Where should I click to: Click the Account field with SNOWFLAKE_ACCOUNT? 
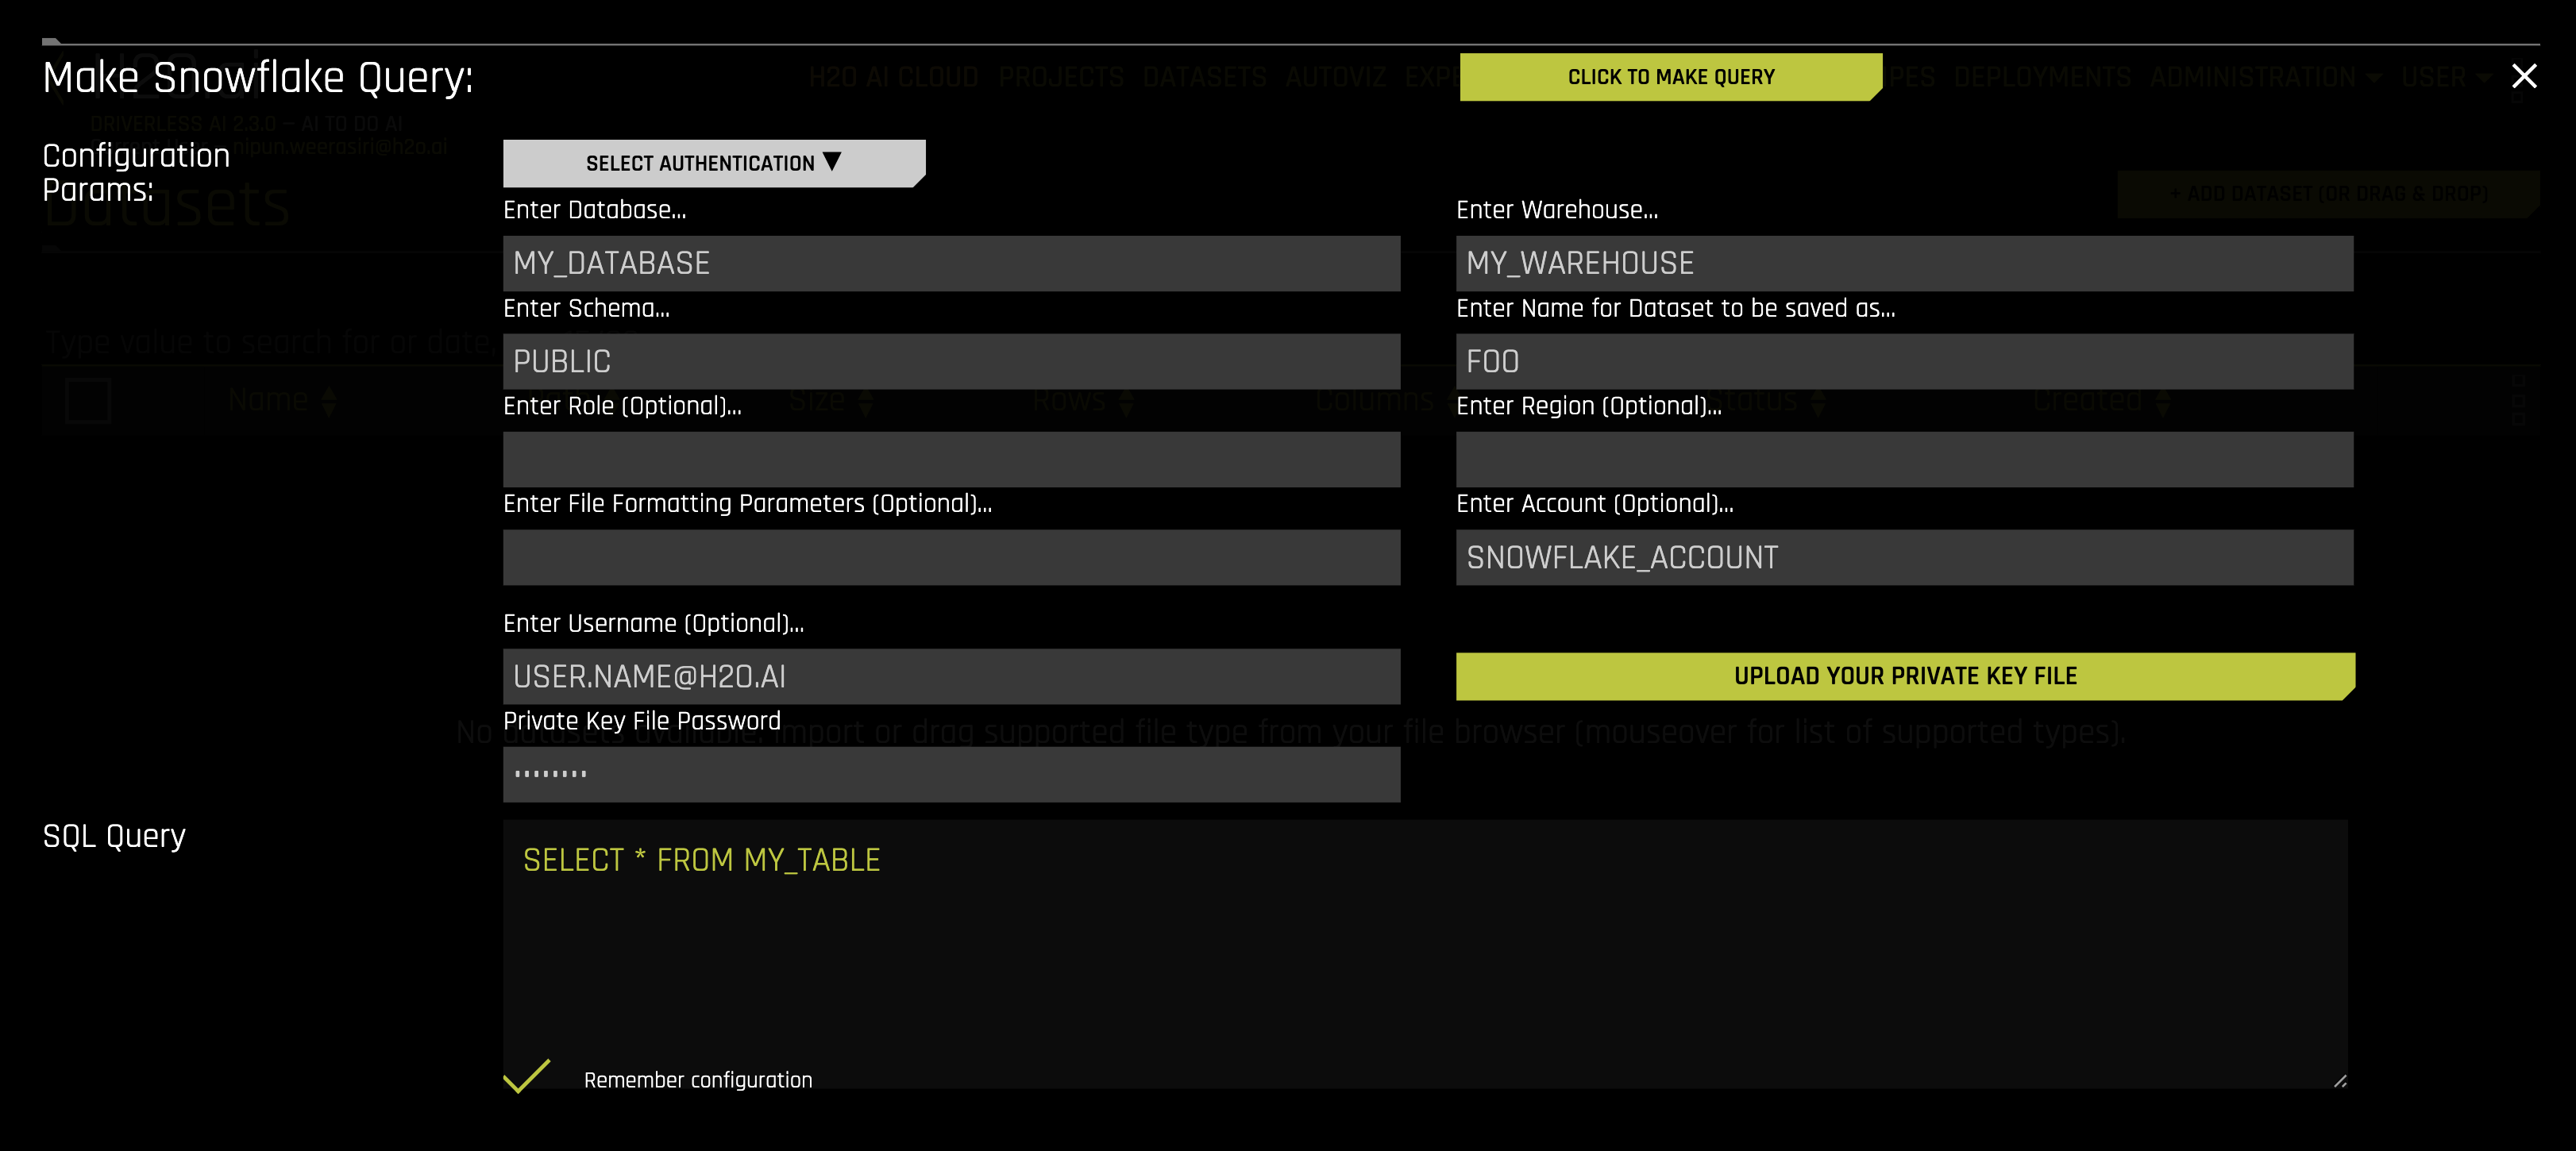coord(1903,557)
